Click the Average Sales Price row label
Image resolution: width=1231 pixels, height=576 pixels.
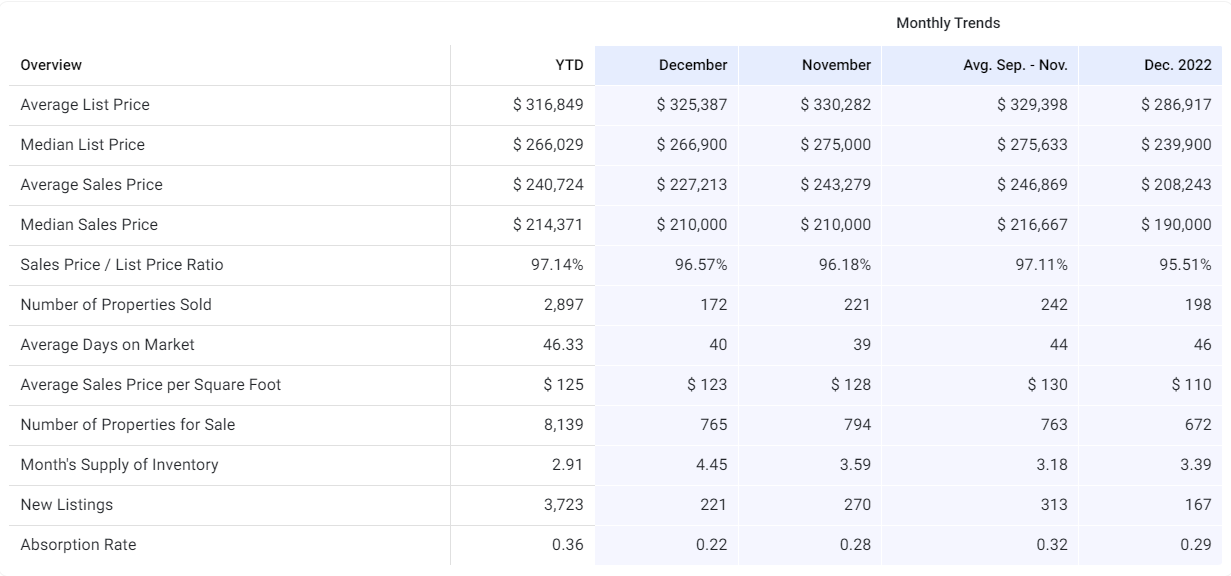point(91,185)
